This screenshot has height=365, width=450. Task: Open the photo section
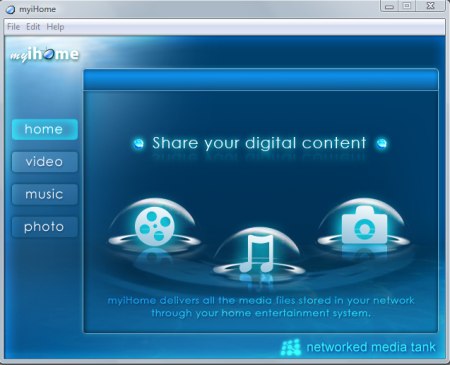45,227
